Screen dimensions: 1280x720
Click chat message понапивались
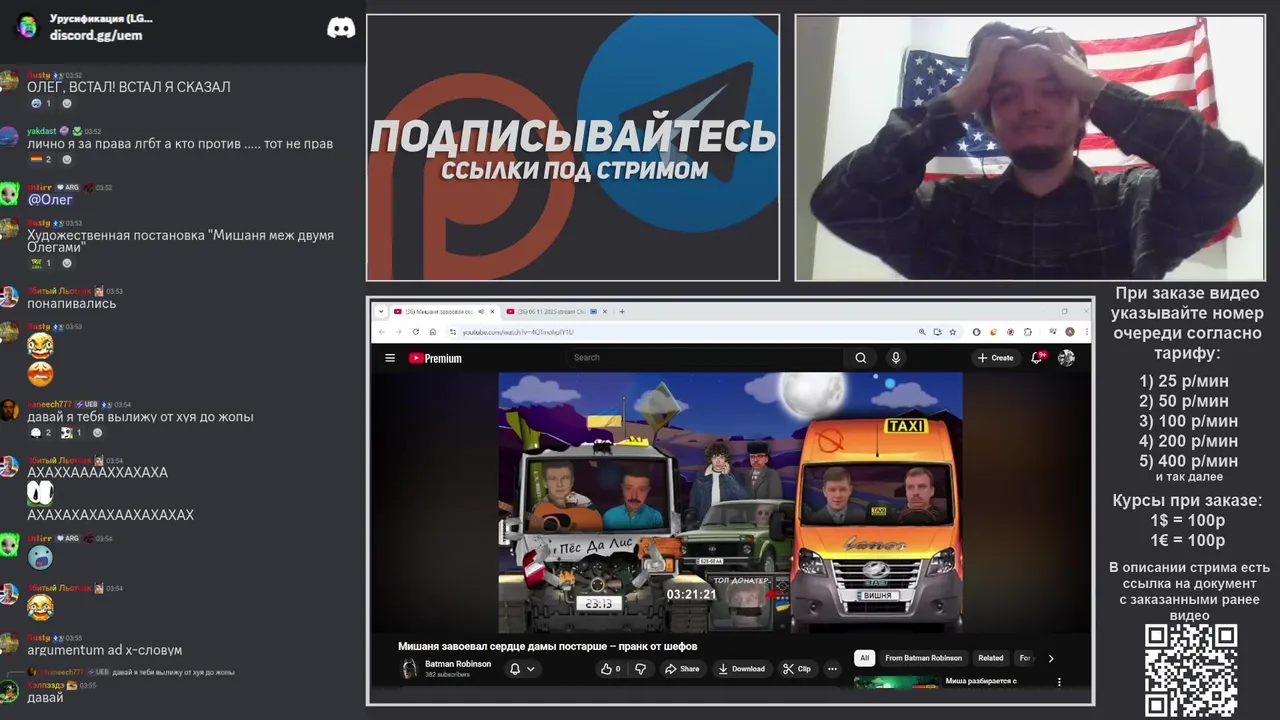[x=72, y=303]
